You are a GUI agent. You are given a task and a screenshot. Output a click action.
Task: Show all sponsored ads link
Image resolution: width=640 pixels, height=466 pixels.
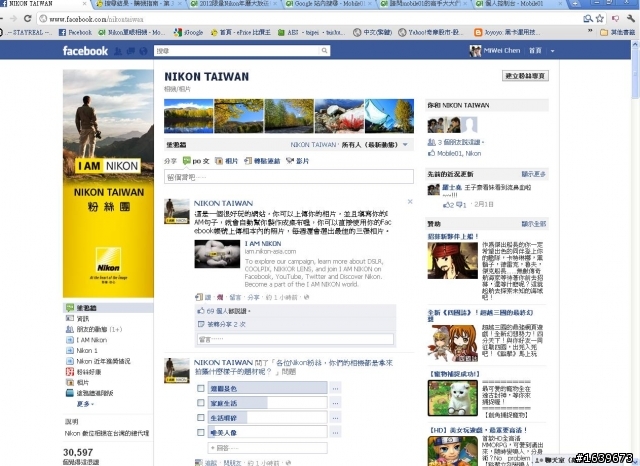(533, 224)
